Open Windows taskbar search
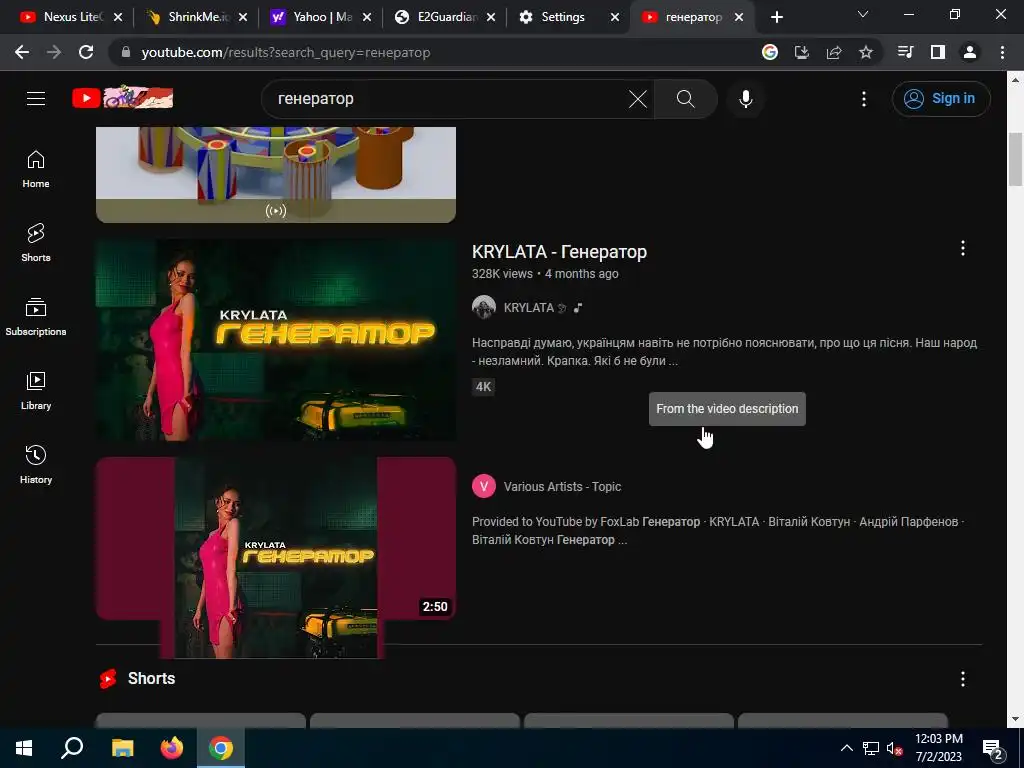1024x768 pixels. [72, 748]
